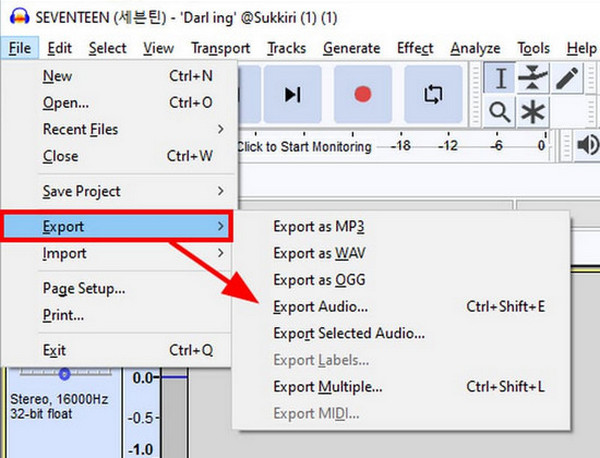Select the Selection (I-beam) tool
The width and height of the screenshot is (600, 458).
(x=500, y=78)
